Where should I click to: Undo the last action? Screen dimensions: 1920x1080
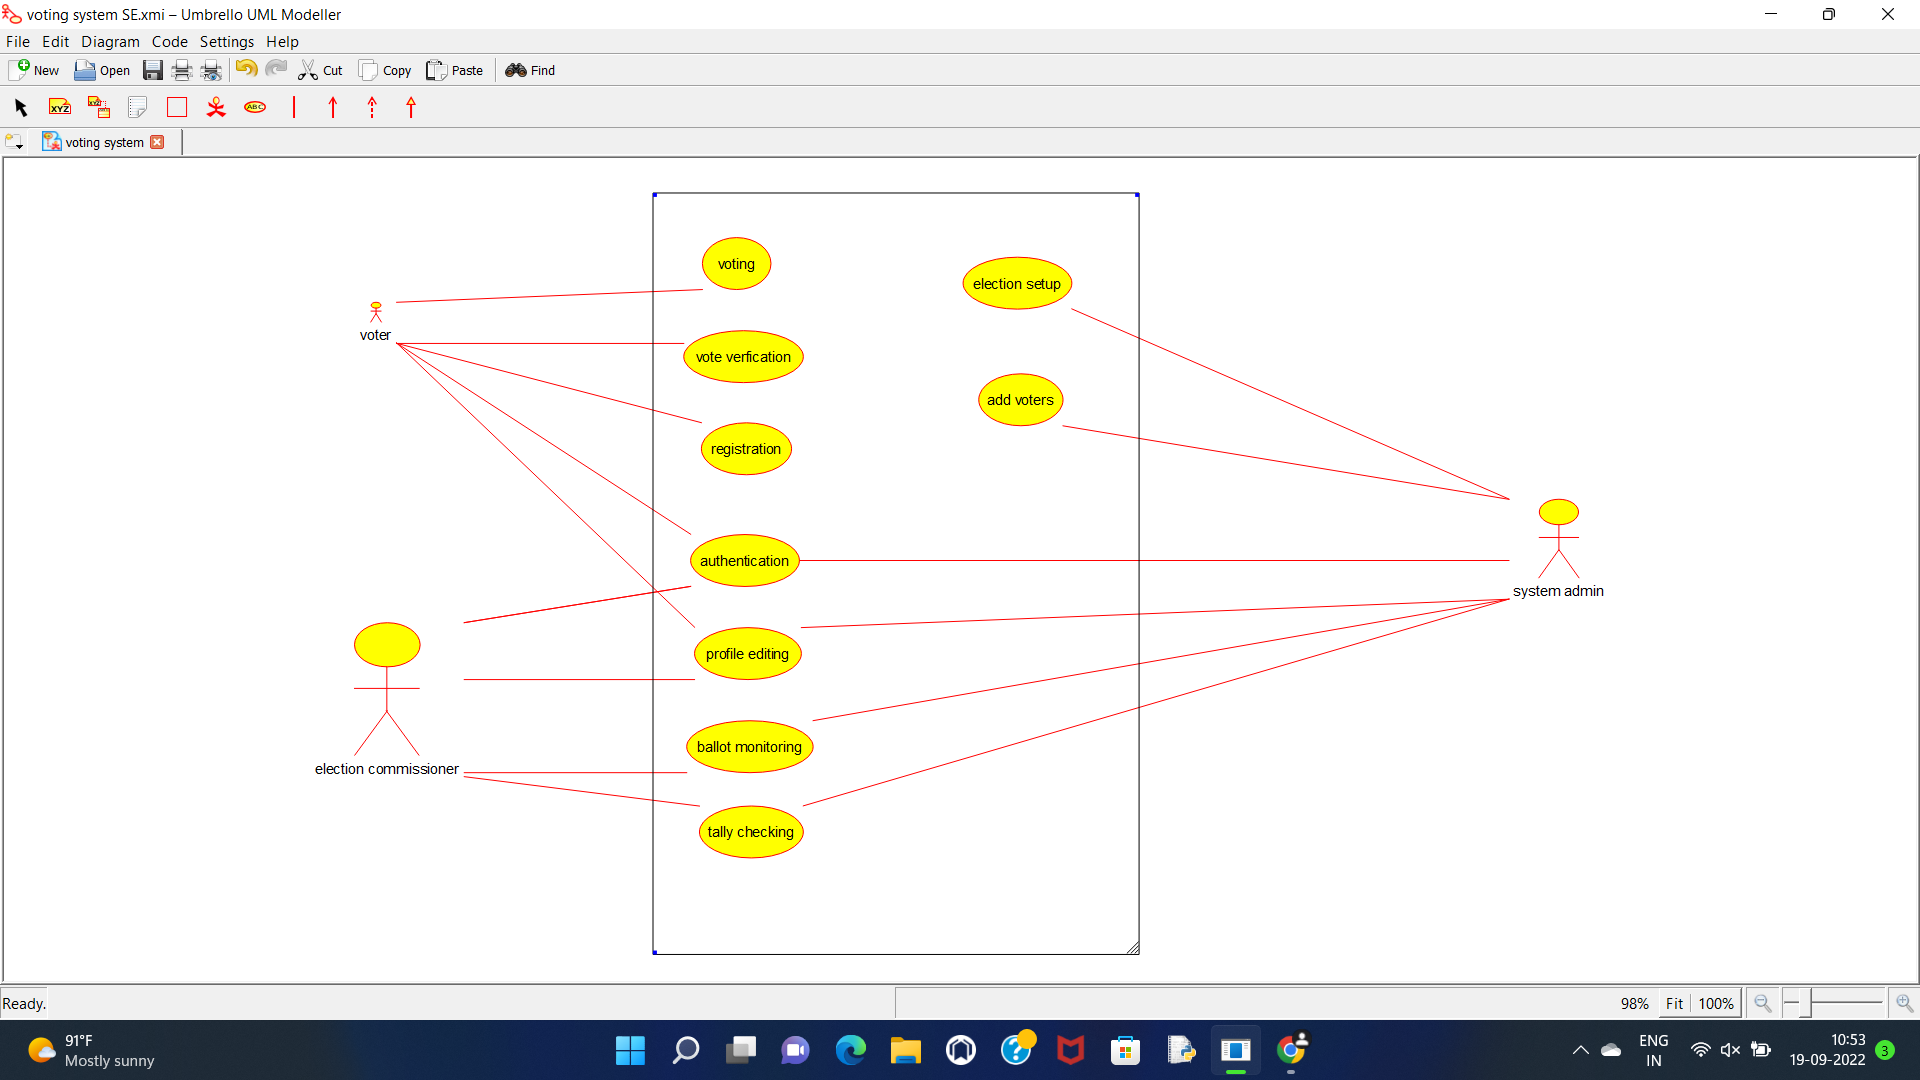tap(246, 69)
